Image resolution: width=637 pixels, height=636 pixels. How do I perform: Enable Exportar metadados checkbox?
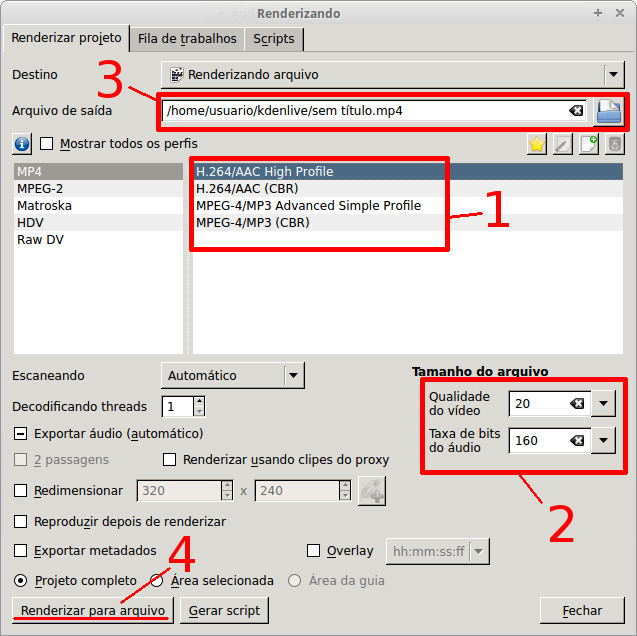click(21, 550)
